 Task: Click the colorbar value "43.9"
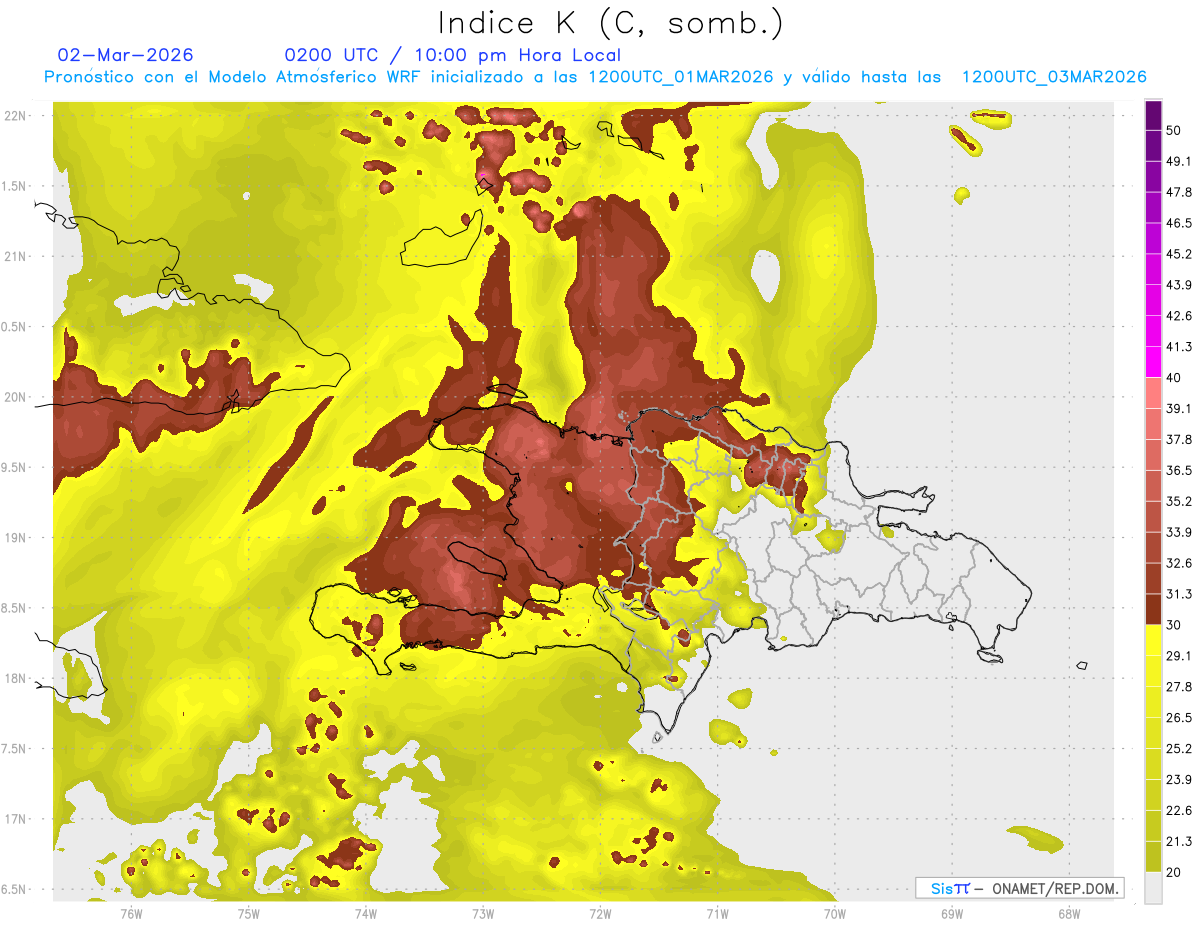pos(1180,285)
